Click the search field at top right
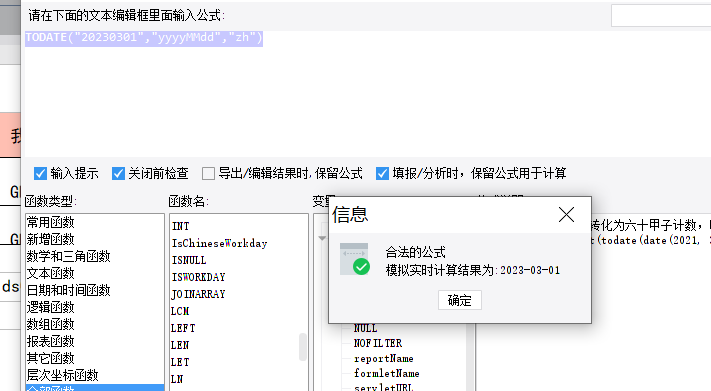This screenshot has height=391, width=711. [661, 16]
